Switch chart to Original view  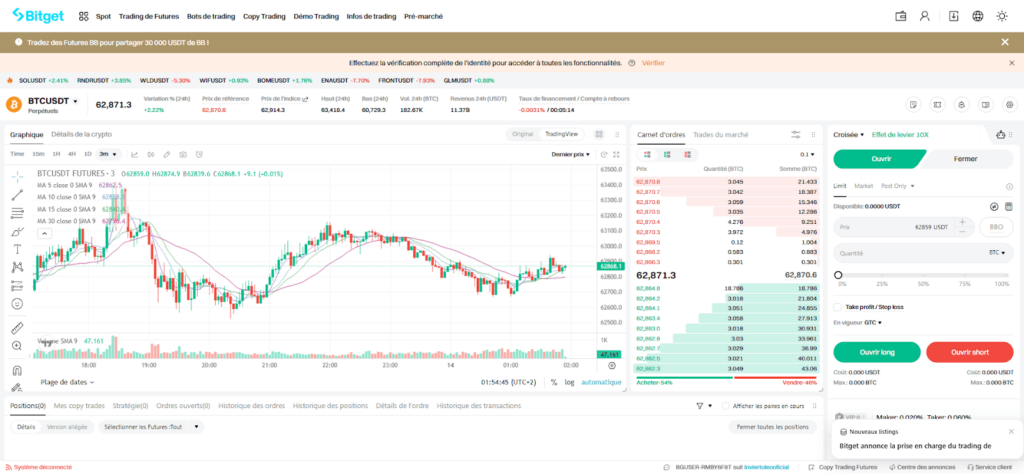tap(523, 134)
